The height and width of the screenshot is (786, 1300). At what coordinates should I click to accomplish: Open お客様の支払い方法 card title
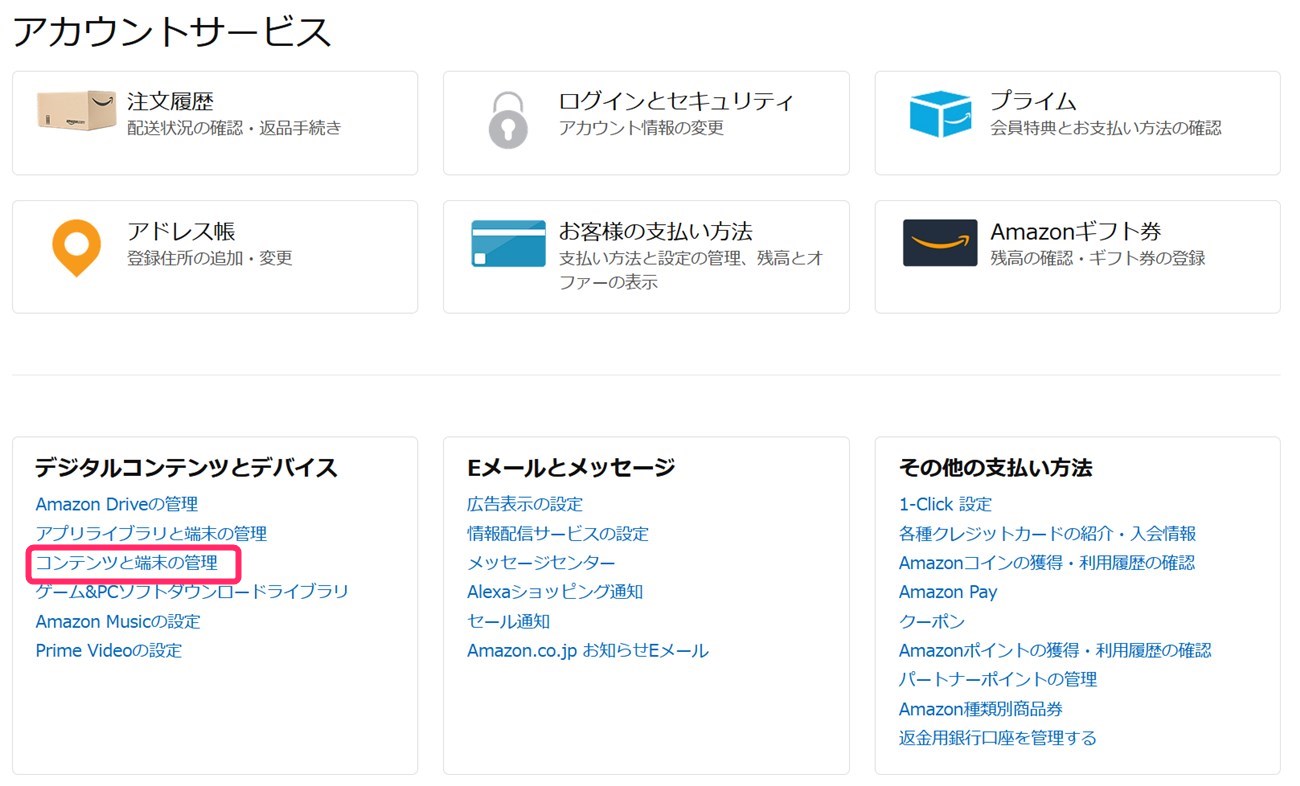click(x=655, y=231)
